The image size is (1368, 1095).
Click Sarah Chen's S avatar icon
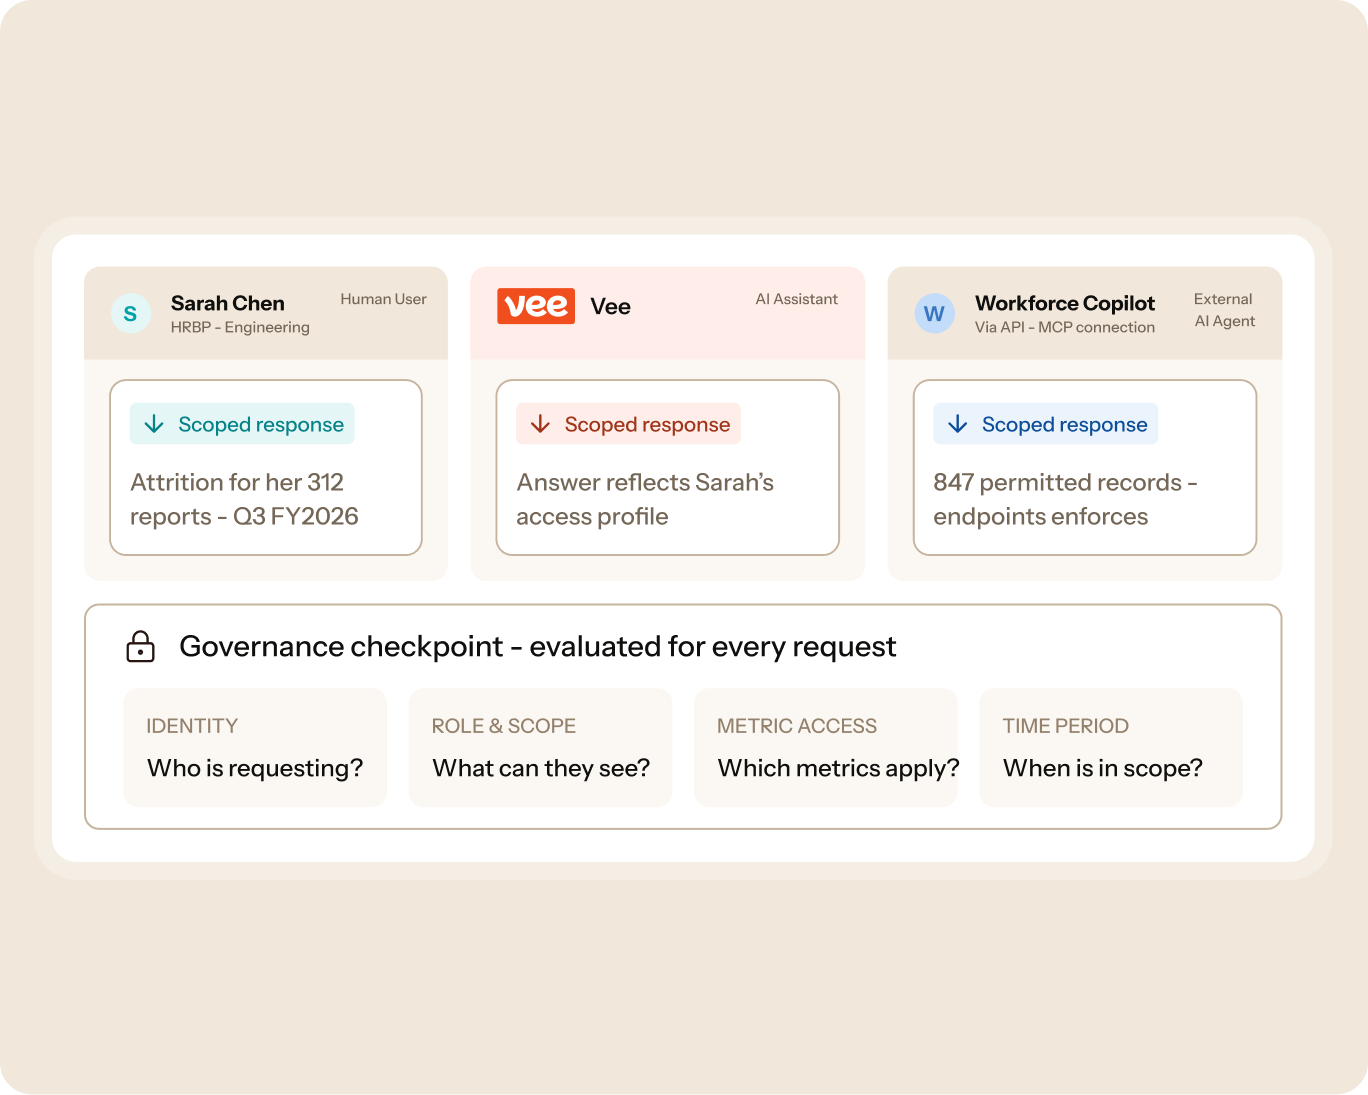(x=131, y=314)
